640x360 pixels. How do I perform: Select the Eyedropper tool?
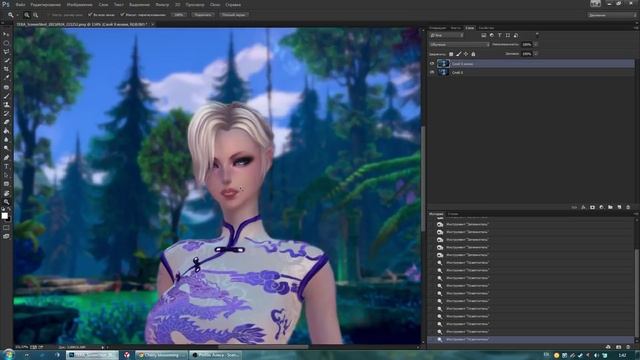pos(6,78)
